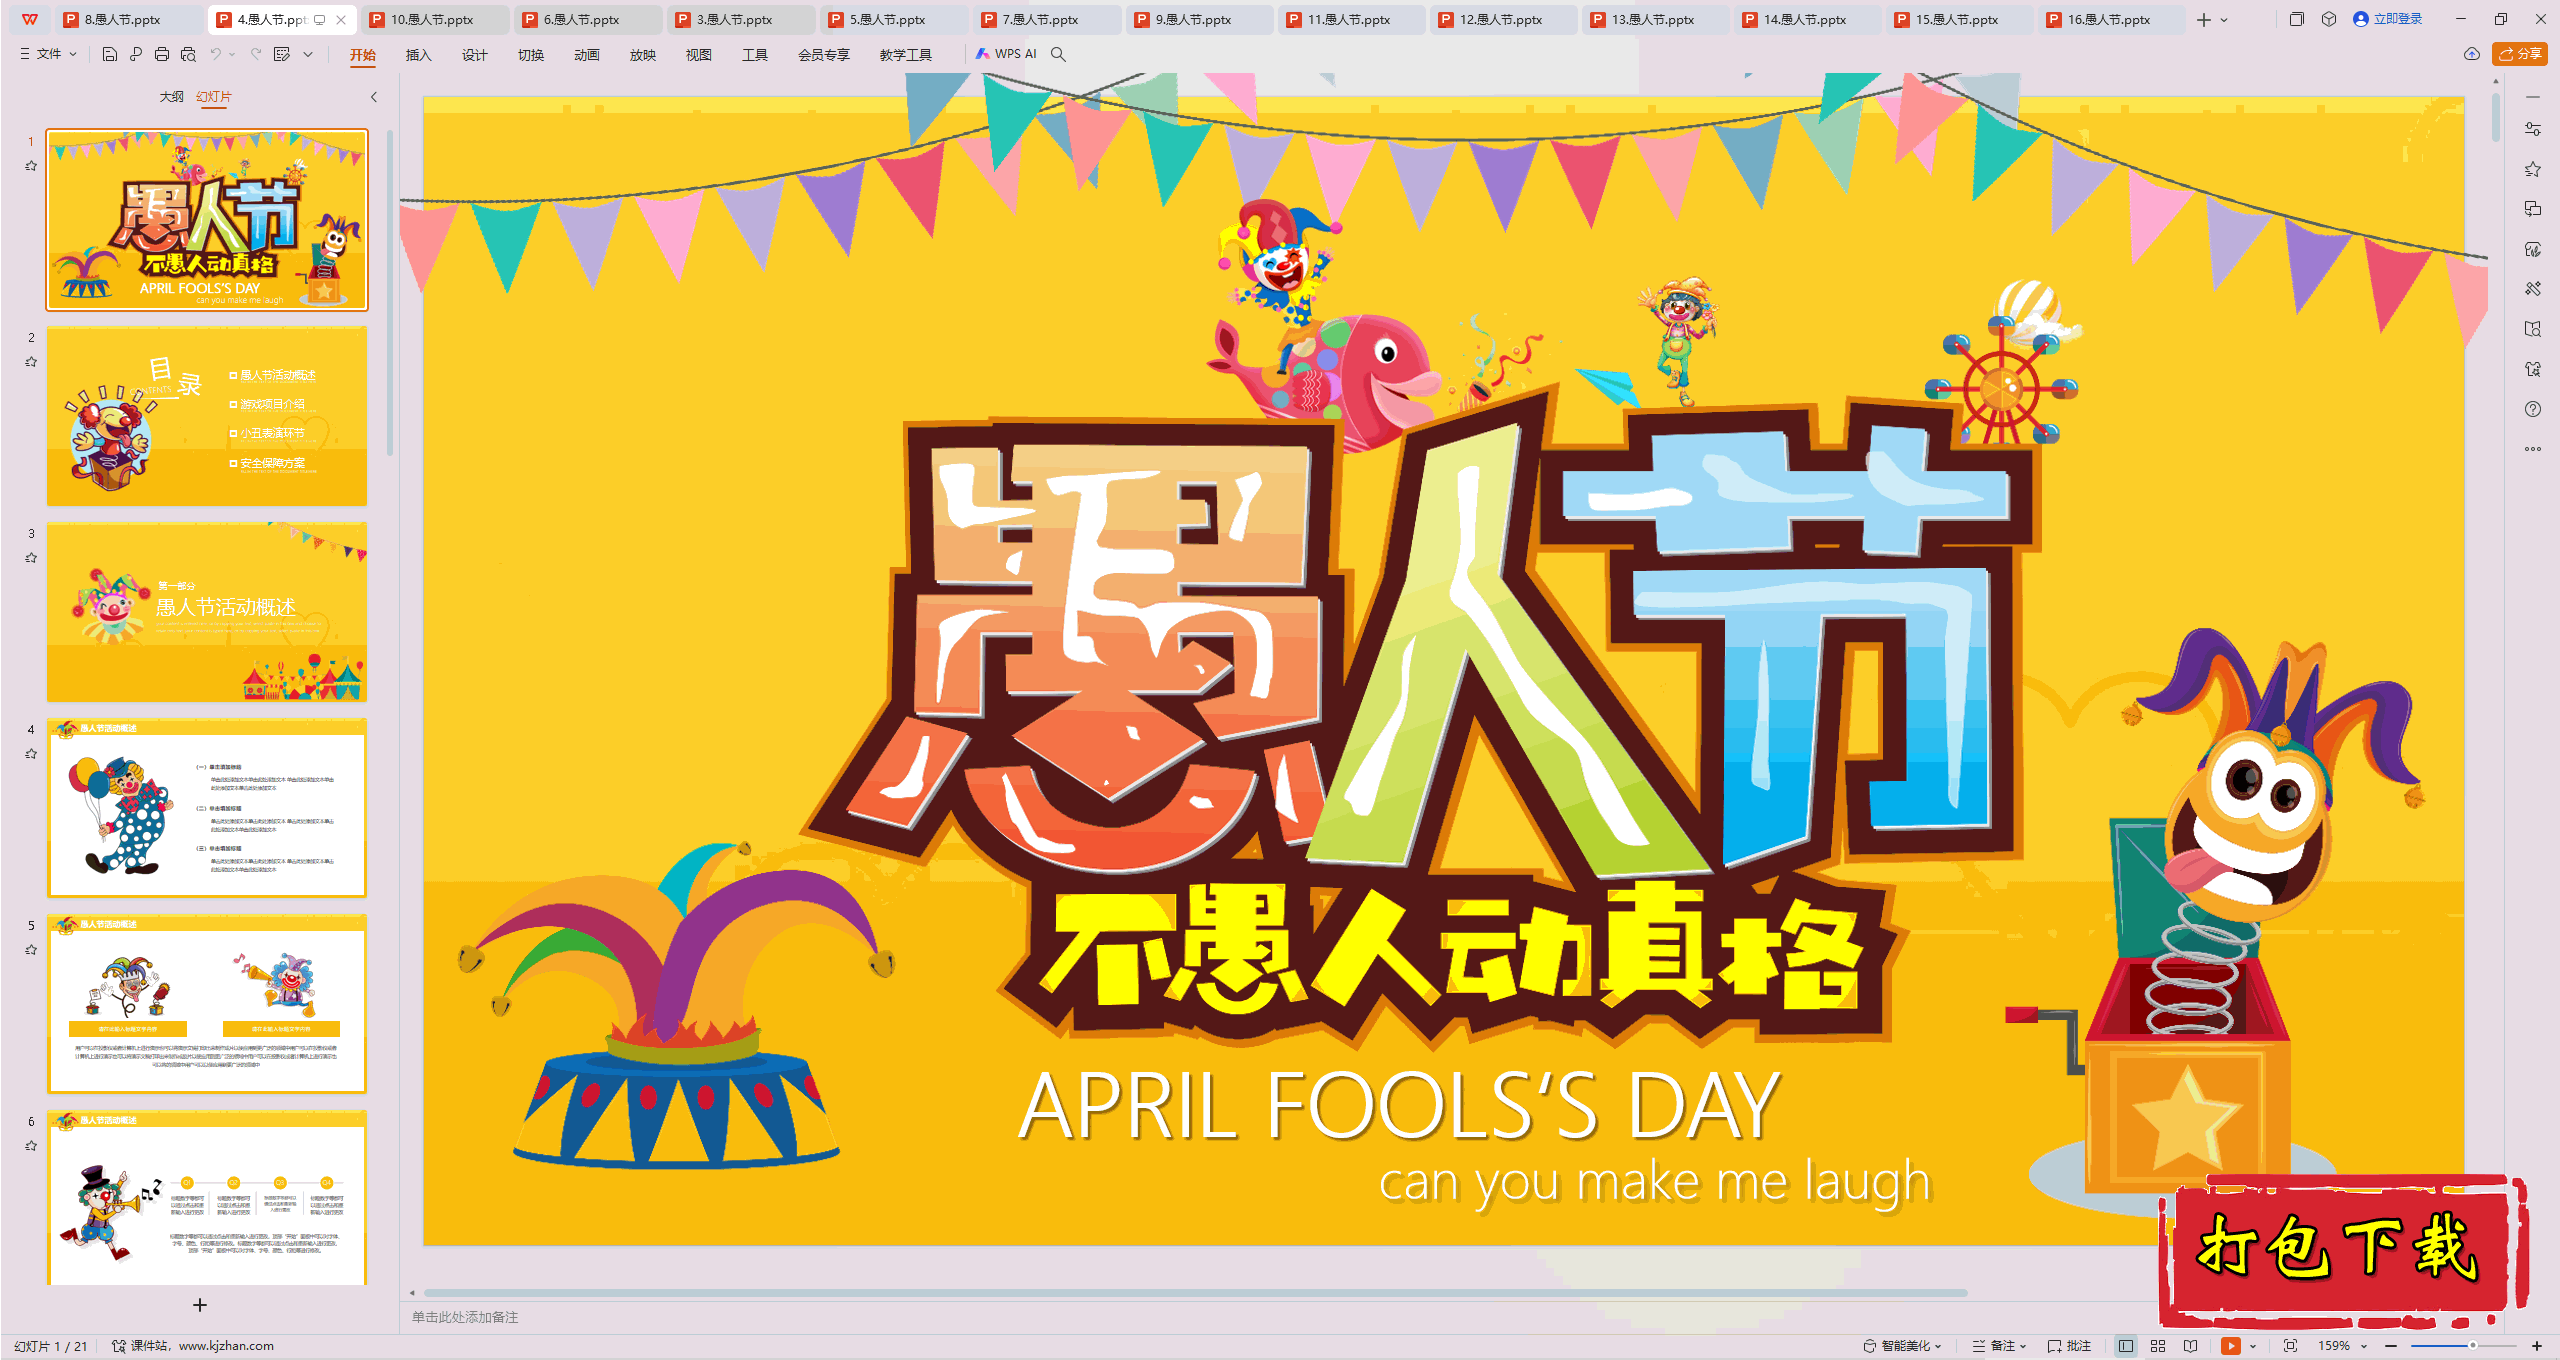Toggle the star marker on slide 4
This screenshot has height=1360, width=2560.
31,754
